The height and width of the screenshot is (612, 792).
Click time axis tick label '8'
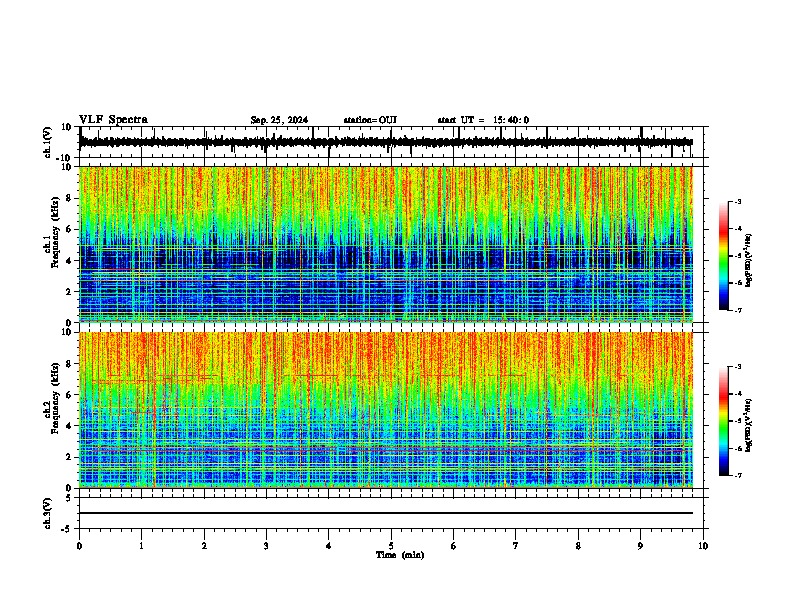pos(578,546)
